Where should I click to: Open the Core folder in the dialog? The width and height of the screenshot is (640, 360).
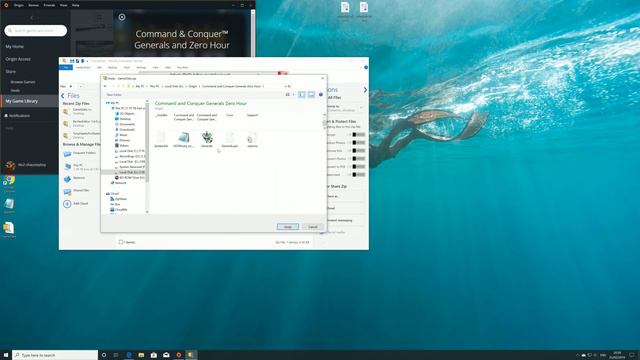[230, 115]
